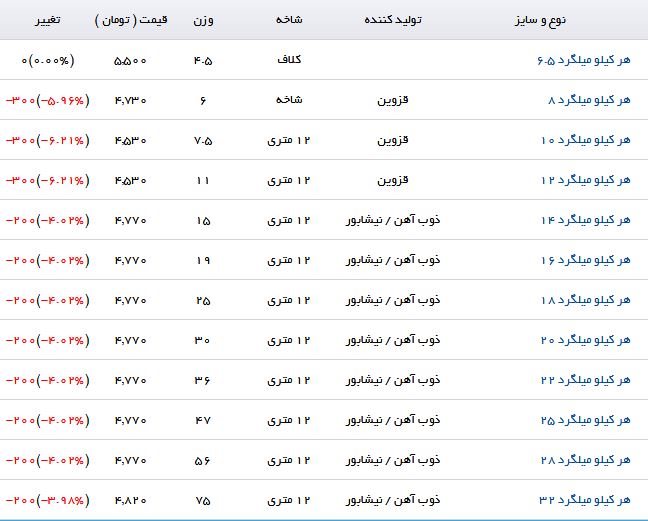Select ۱۲ متری cell in میلگرد ۲۸ row
Image resolution: width=648 pixels, height=521 pixels.
[x=289, y=460]
